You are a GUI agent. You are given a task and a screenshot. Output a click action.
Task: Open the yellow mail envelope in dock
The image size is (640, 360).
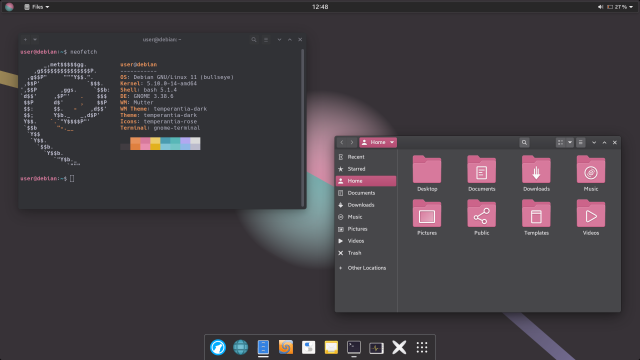(331, 347)
